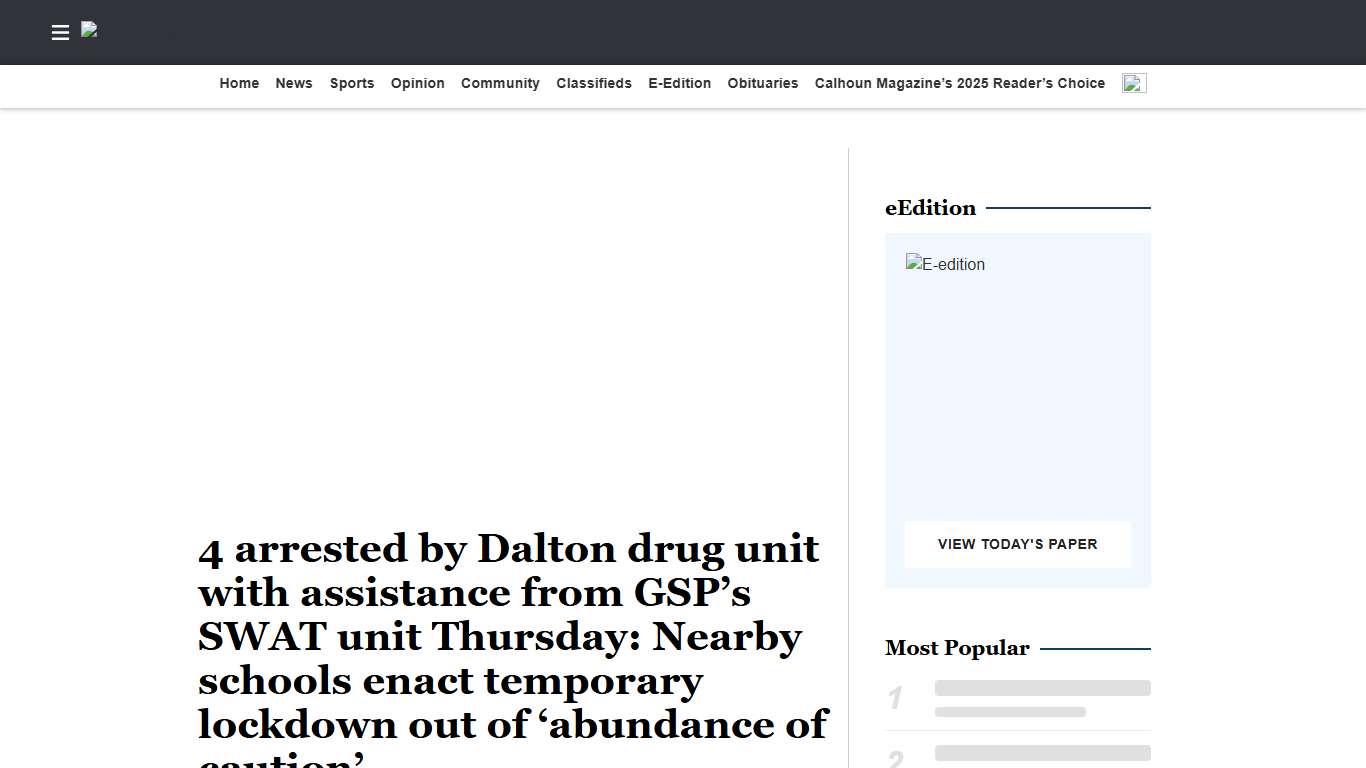The height and width of the screenshot is (768, 1366).
Task: Switch to the Sports section
Action: click(x=351, y=83)
